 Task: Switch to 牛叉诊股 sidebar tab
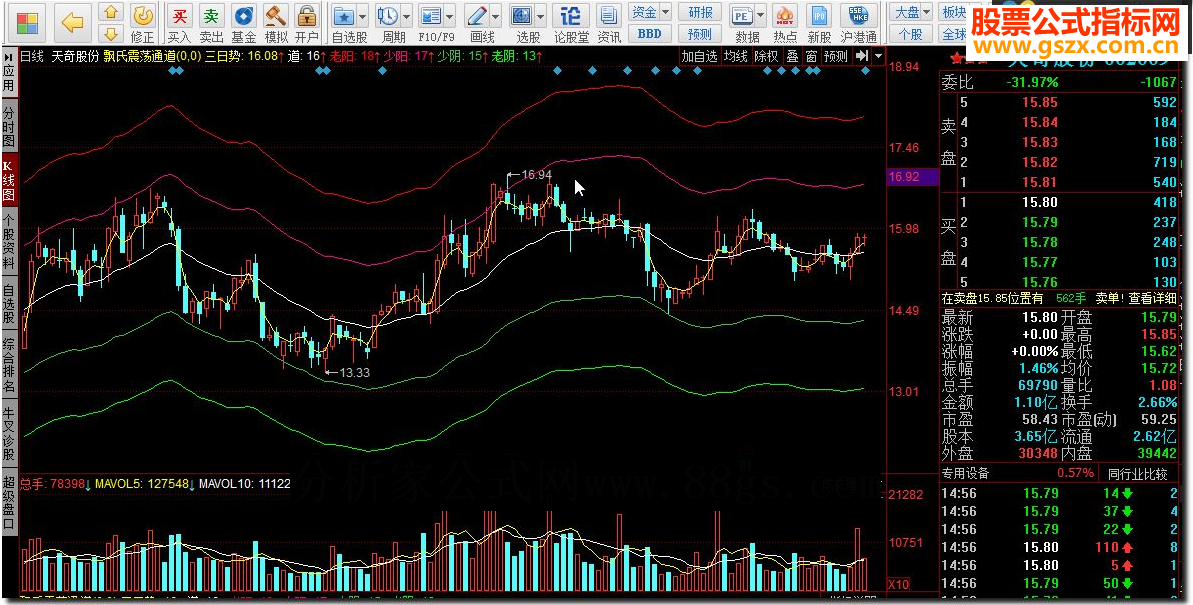[8, 435]
